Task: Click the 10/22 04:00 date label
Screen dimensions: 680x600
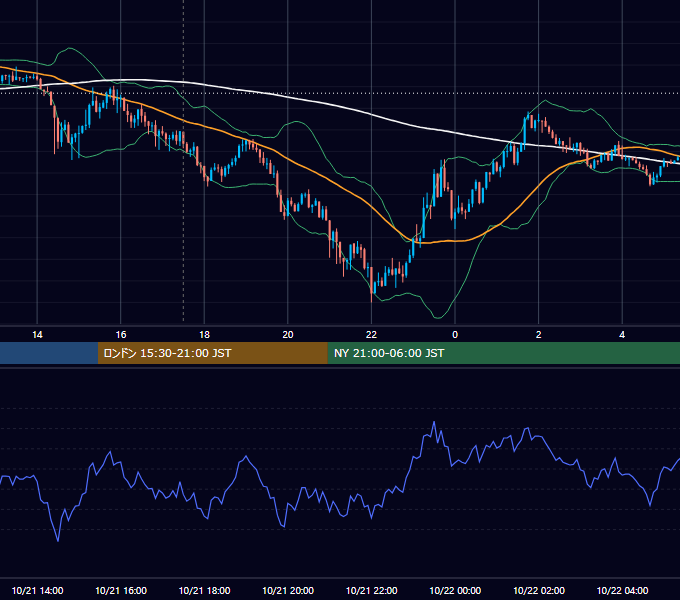Action: pos(622,590)
